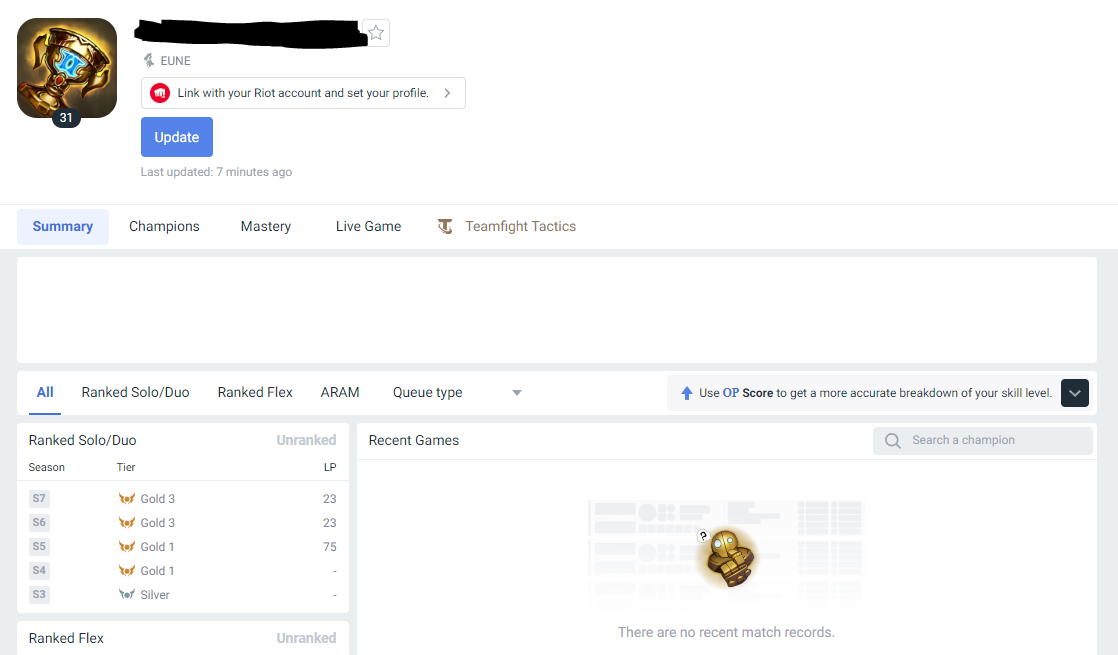1118x655 pixels.
Task: Click the magnifier icon in champion search
Action: tap(893, 440)
